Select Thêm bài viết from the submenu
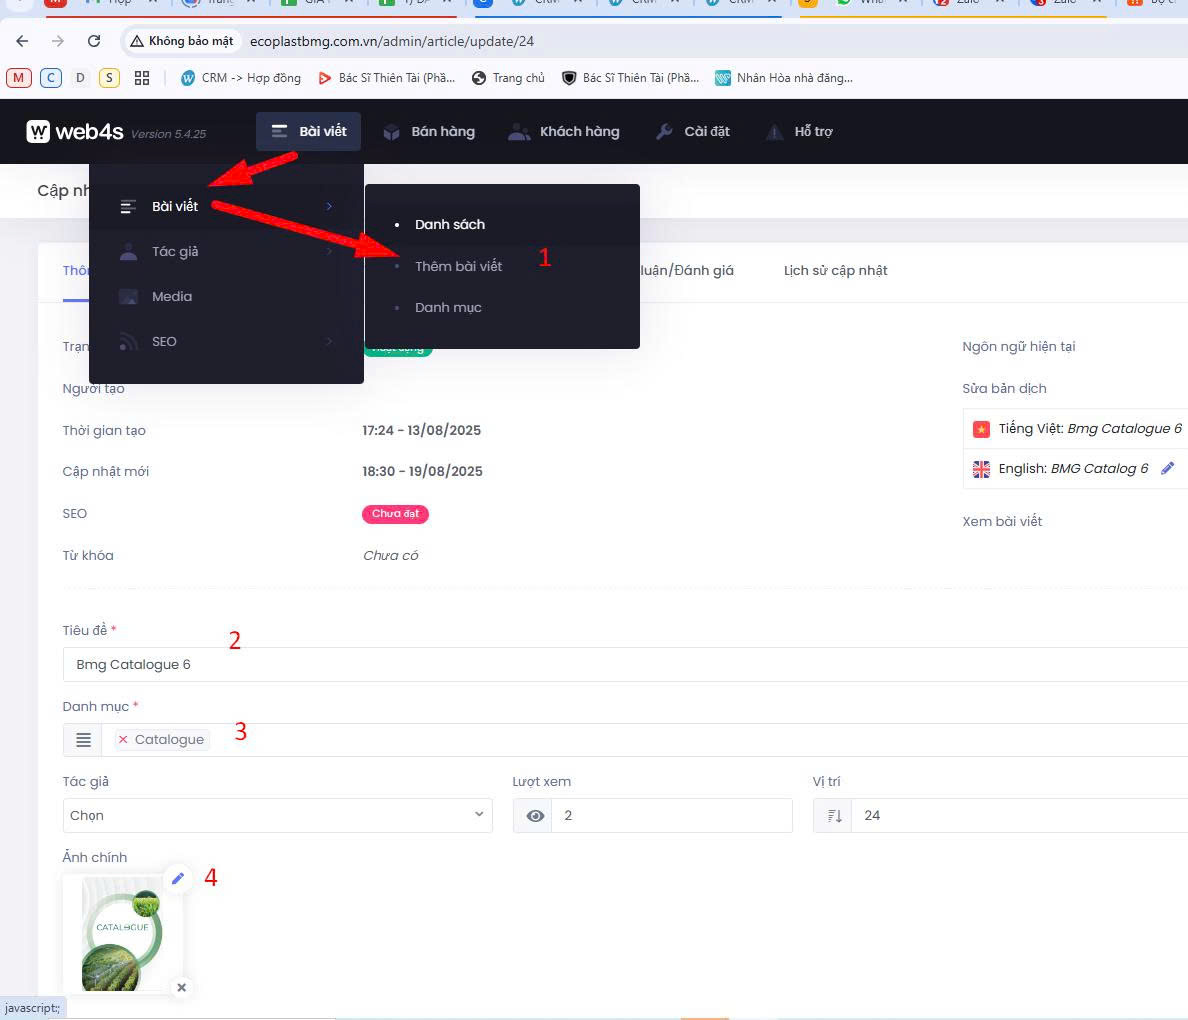 point(458,266)
